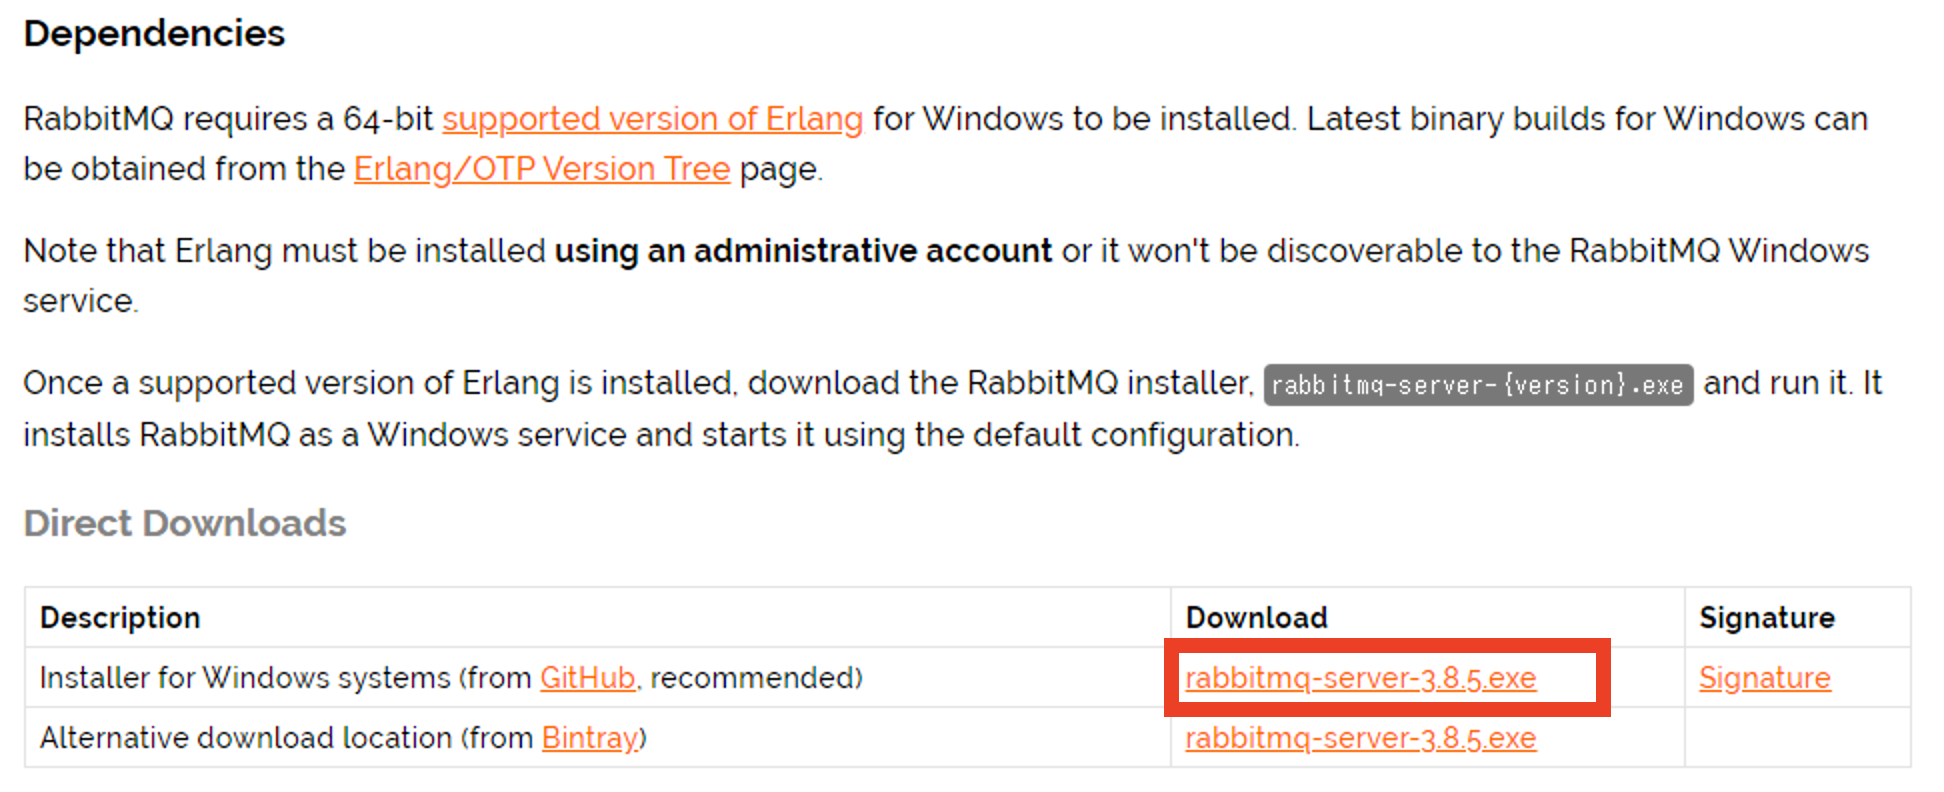Image resolution: width=1944 pixels, height=792 pixels.
Task: Click the empty Signature cell in the Bintray row
Action: [1797, 738]
